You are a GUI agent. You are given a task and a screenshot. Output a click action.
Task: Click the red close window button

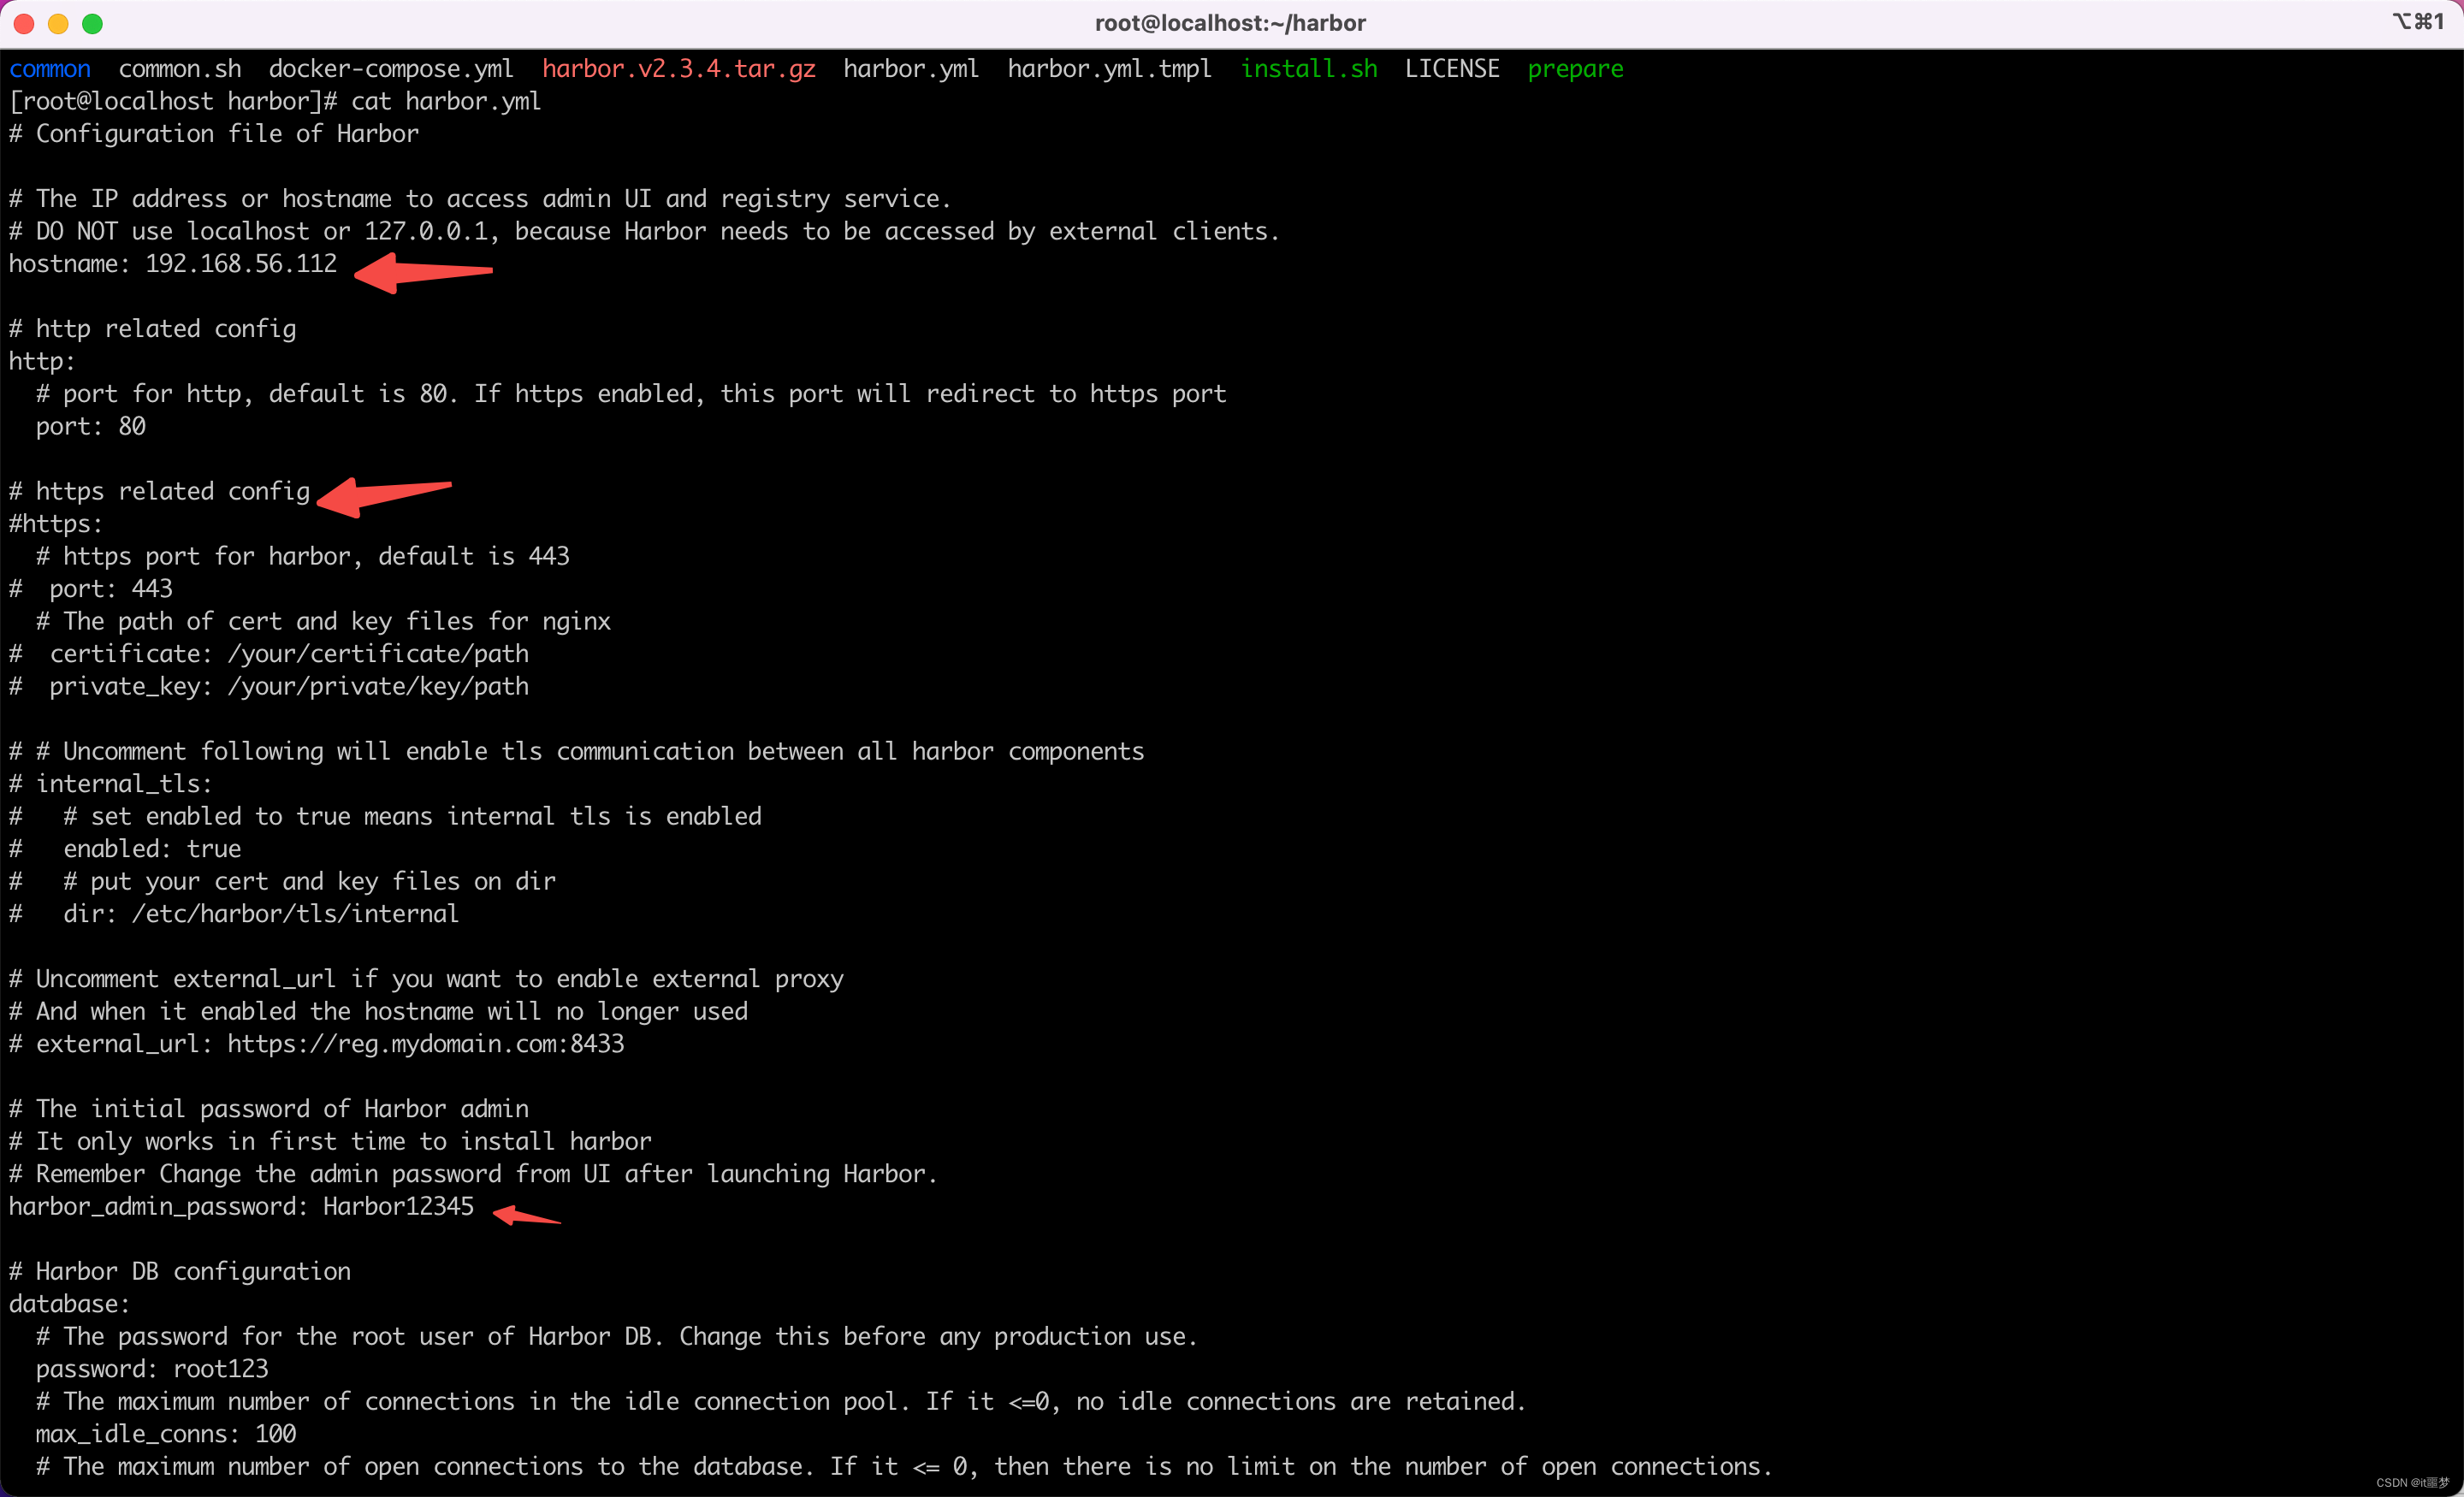24,23
